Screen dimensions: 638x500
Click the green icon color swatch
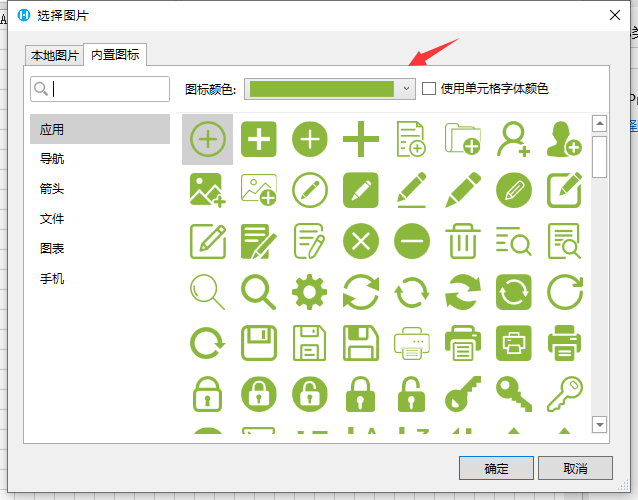coord(321,89)
